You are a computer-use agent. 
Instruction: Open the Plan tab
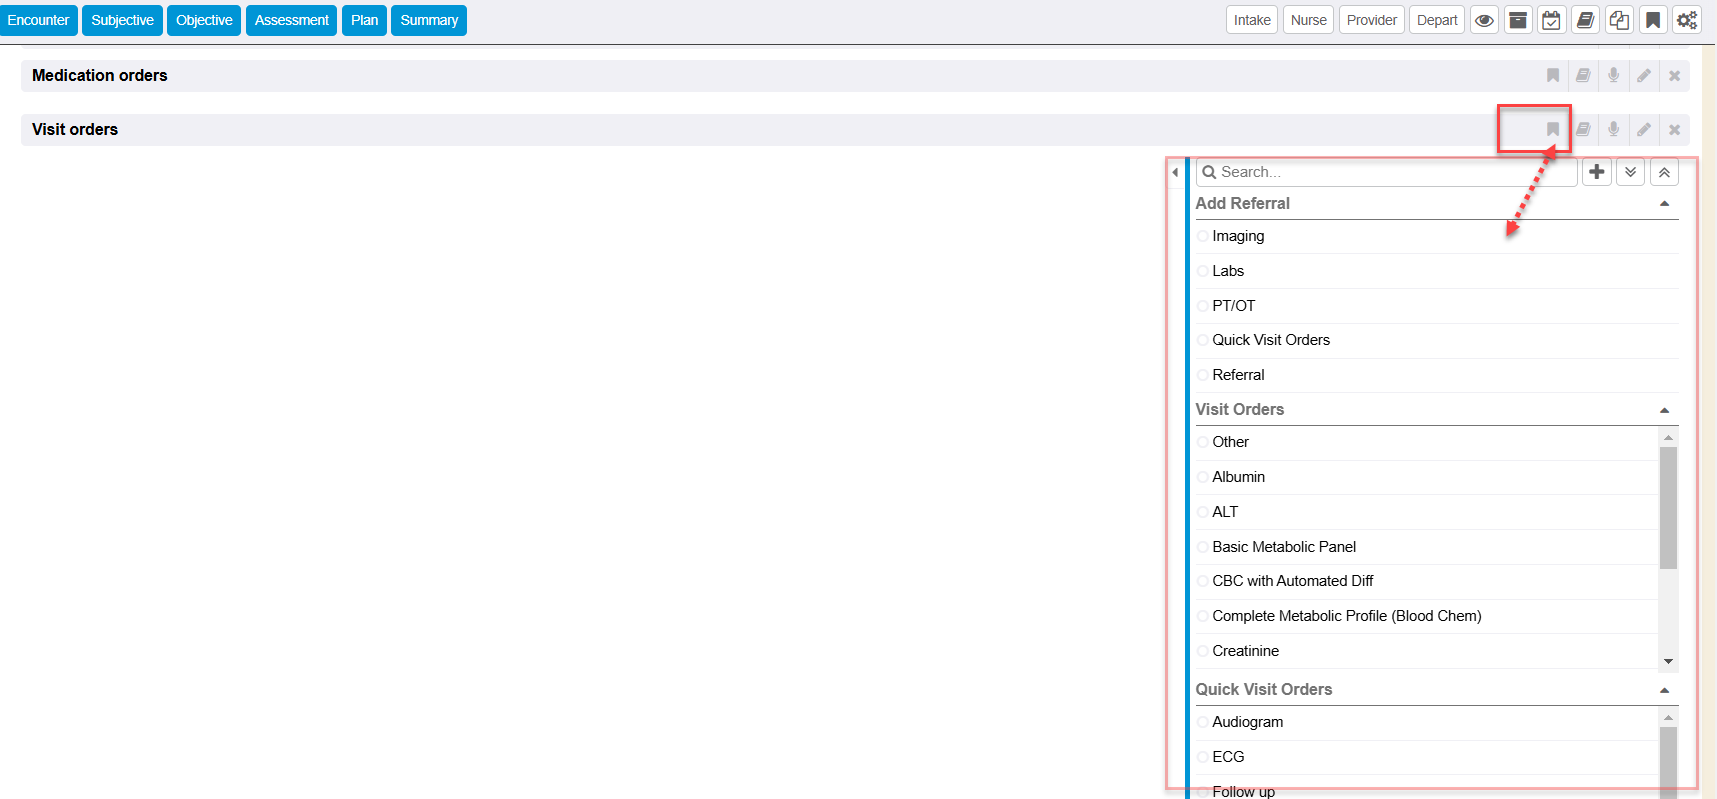pyautogui.click(x=364, y=20)
